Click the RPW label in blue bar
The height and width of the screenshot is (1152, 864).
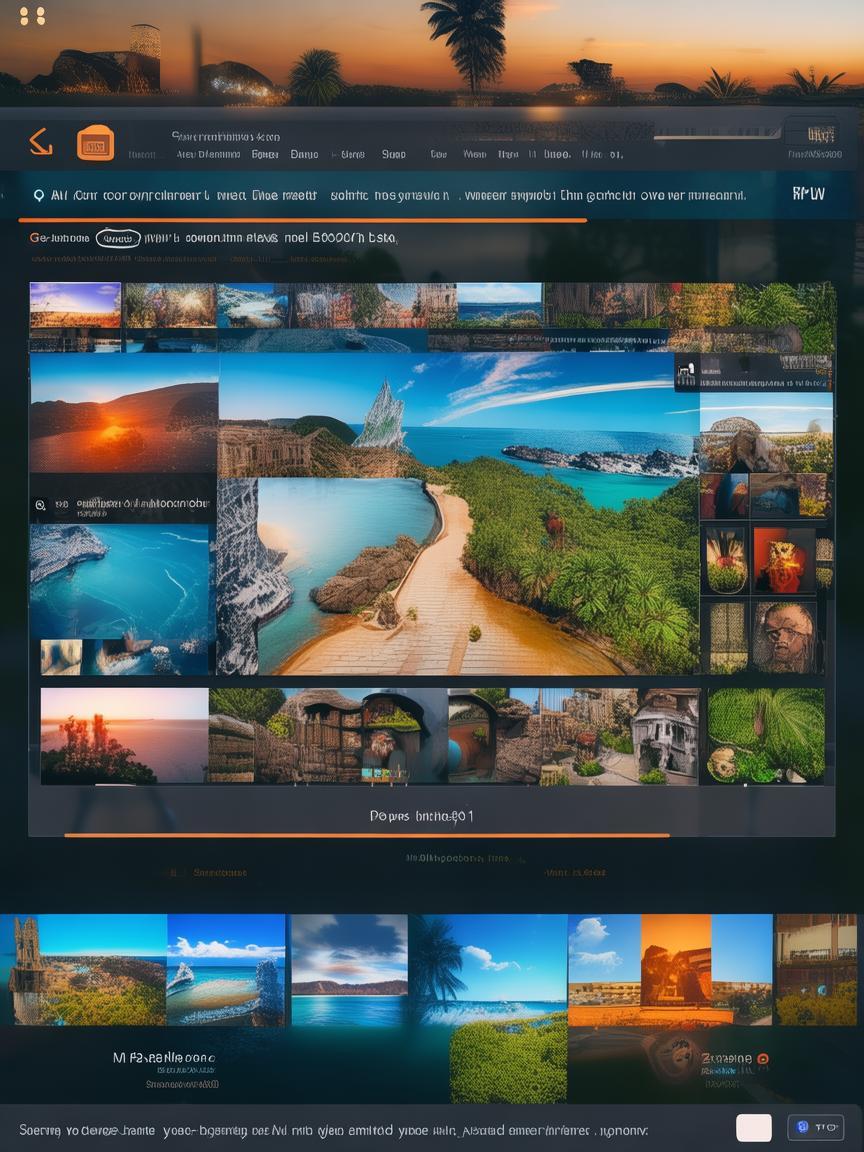[x=808, y=194]
